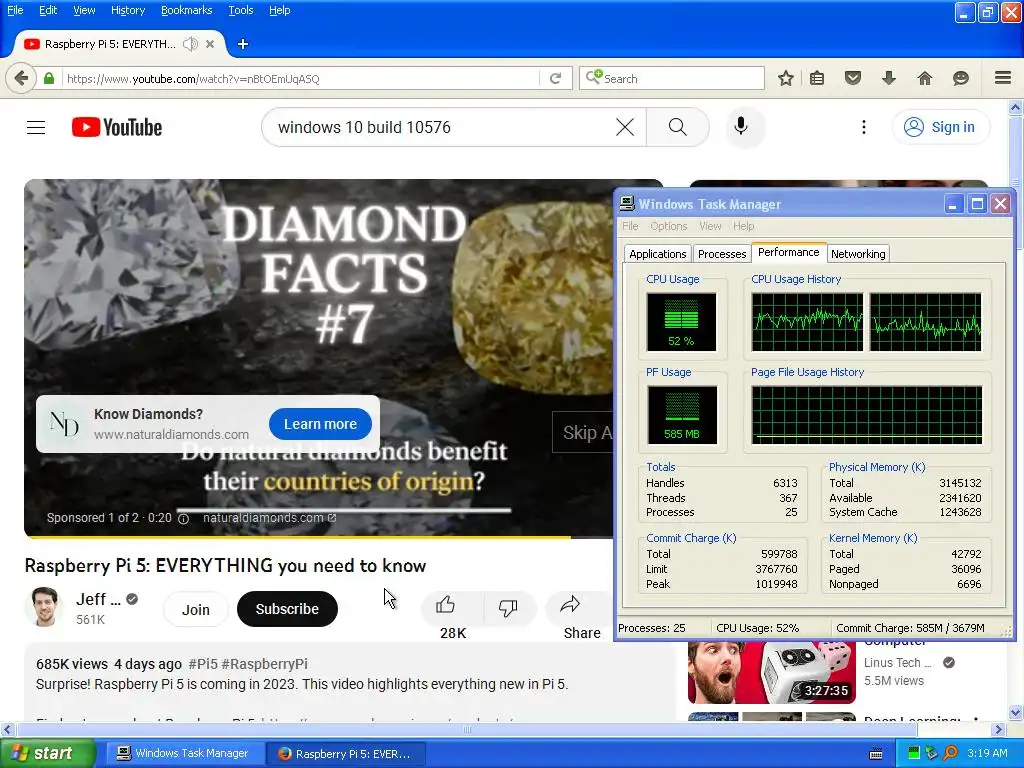The height and width of the screenshot is (768, 1024).
Task: Open Task Manager View menu
Action: click(710, 226)
